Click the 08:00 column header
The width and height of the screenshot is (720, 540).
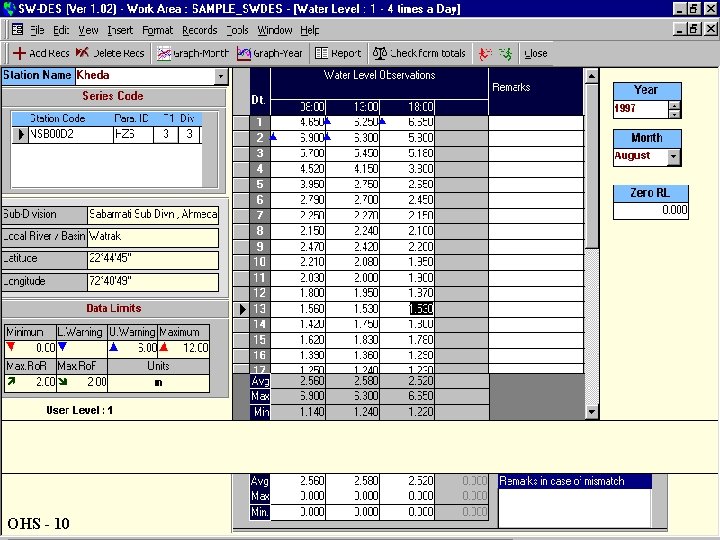(x=298, y=107)
